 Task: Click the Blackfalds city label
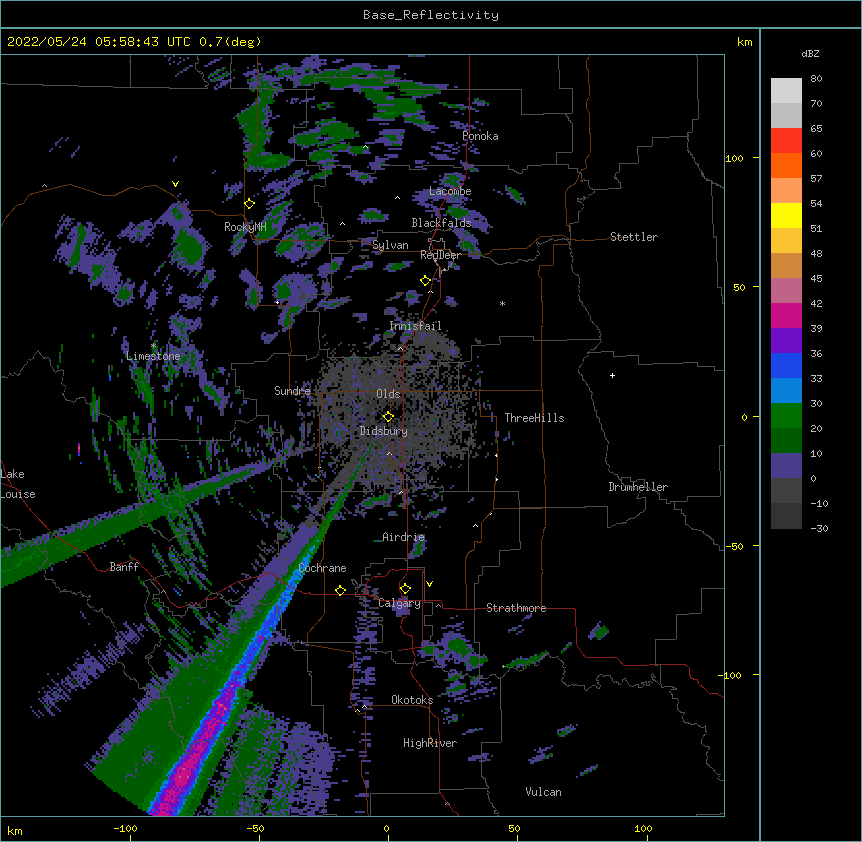(x=441, y=223)
